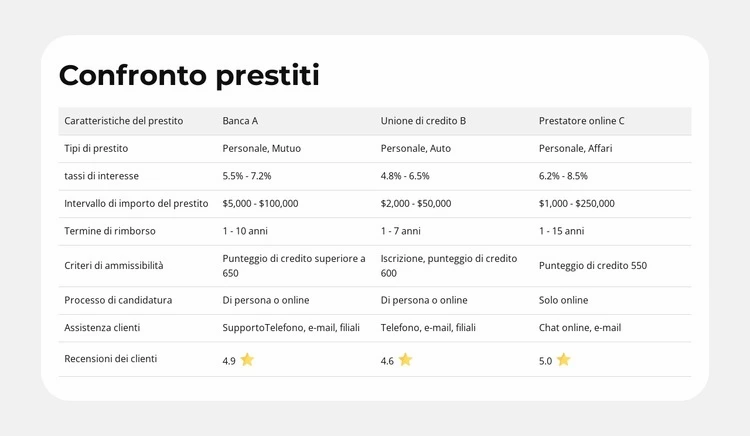Click the Criteri di ammissibilità row label
This screenshot has width=750, height=436.
(x=113, y=266)
